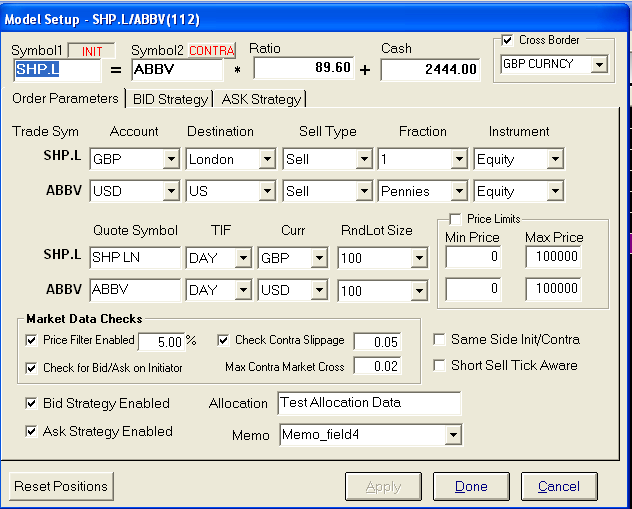
Task: Open SHP.L Account dropdown showing GBP
Action: coord(171,159)
